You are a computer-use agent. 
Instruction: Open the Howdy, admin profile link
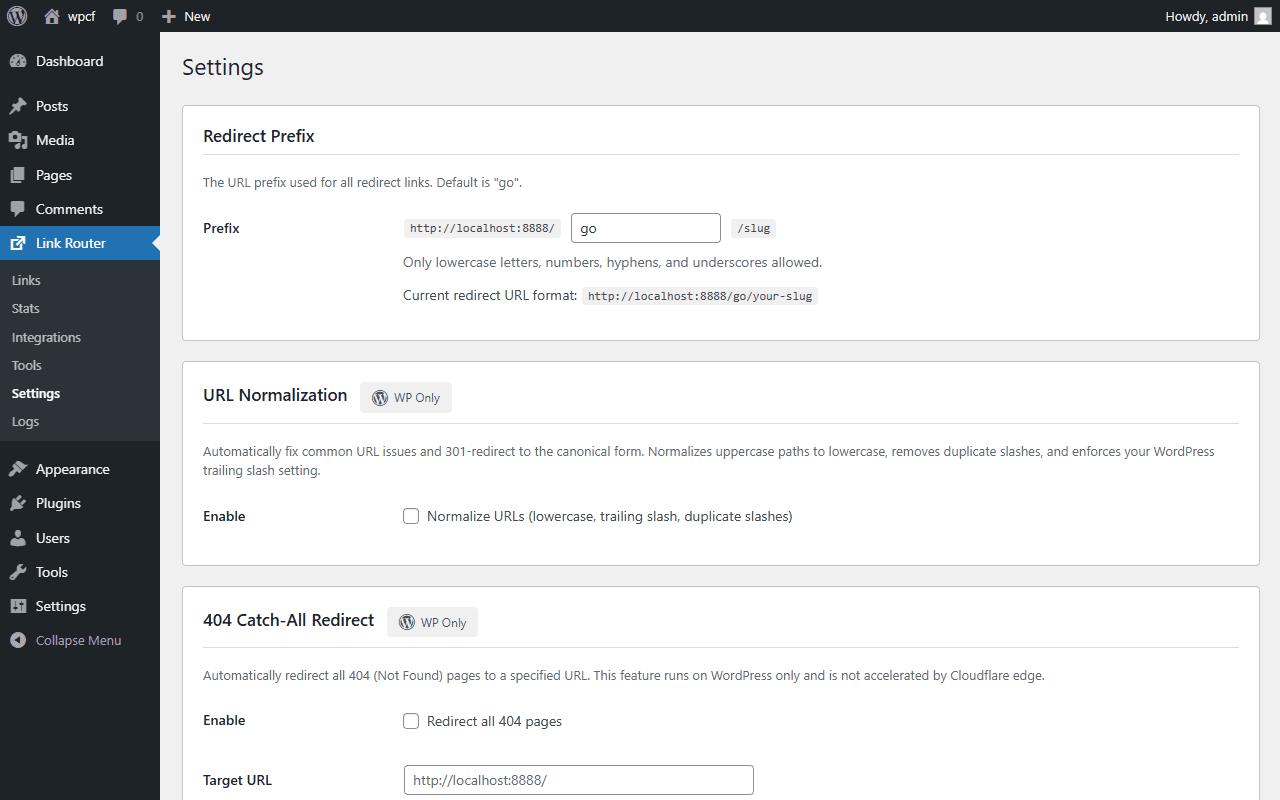[x=1206, y=16]
